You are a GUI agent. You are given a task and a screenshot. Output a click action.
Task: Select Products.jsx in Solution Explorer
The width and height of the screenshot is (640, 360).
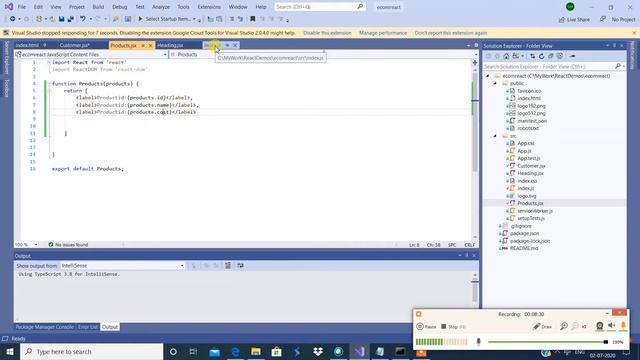pos(530,203)
